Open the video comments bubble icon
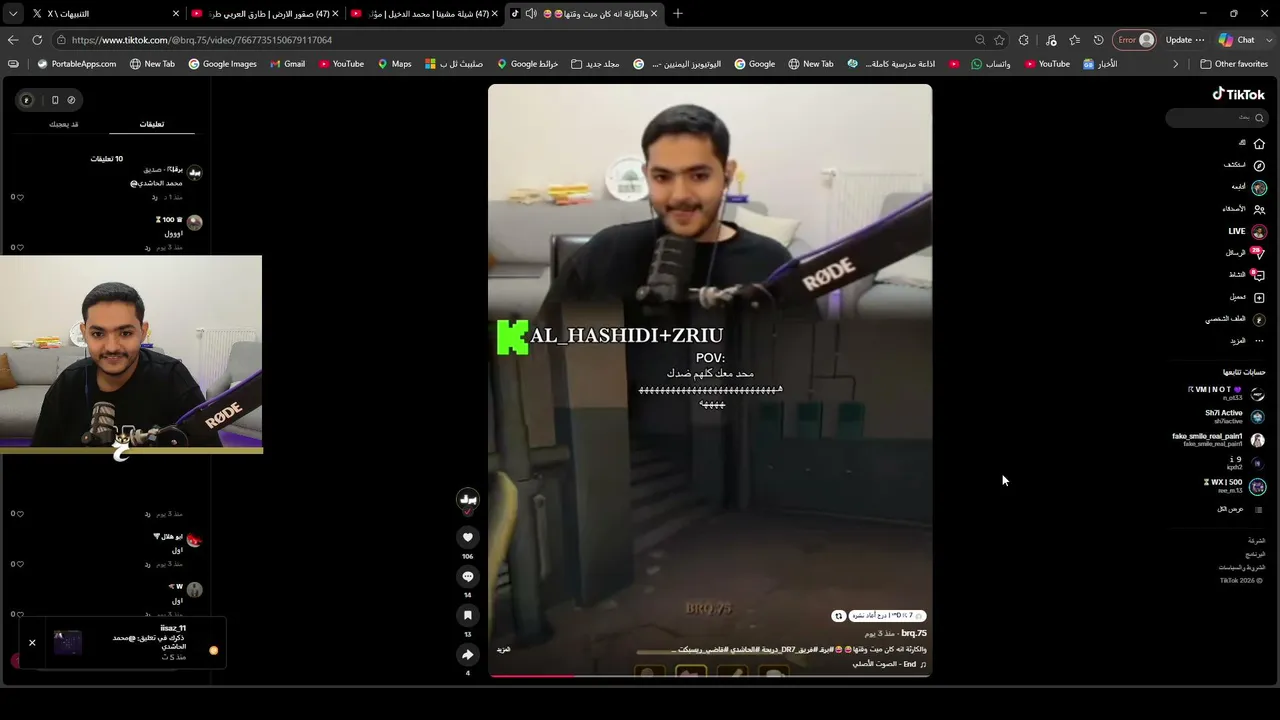The width and height of the screenshot is (1280, 720). coord(467,576)
